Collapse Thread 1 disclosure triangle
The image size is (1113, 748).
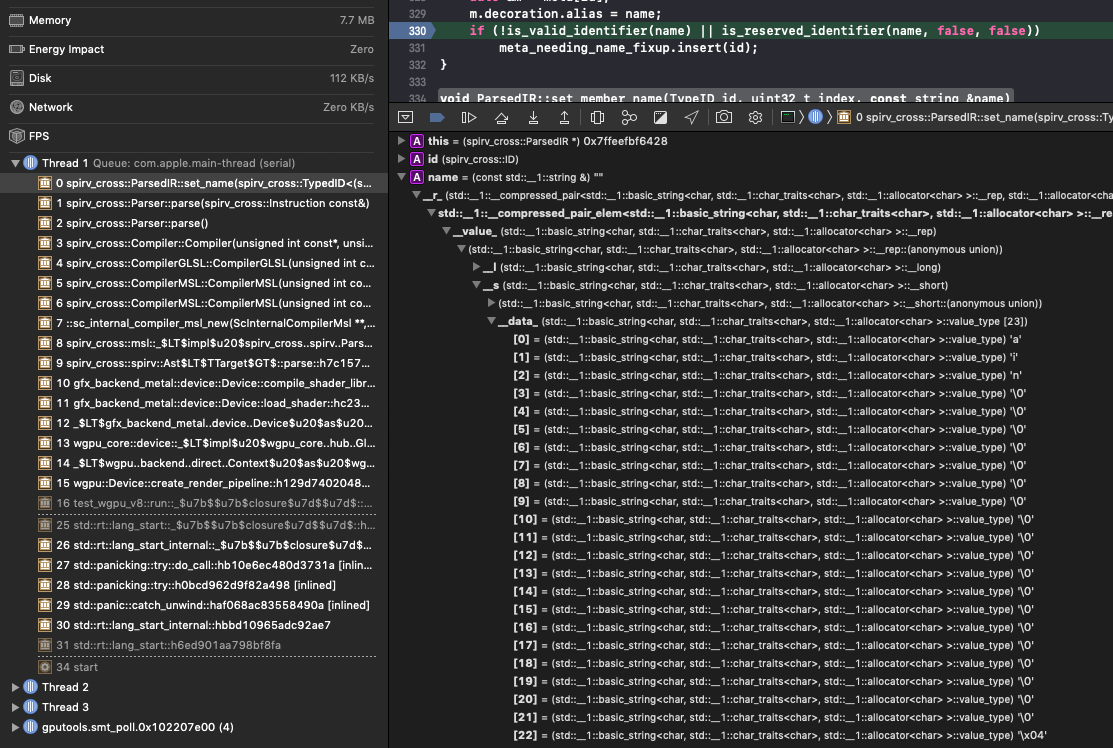(15, 163)
